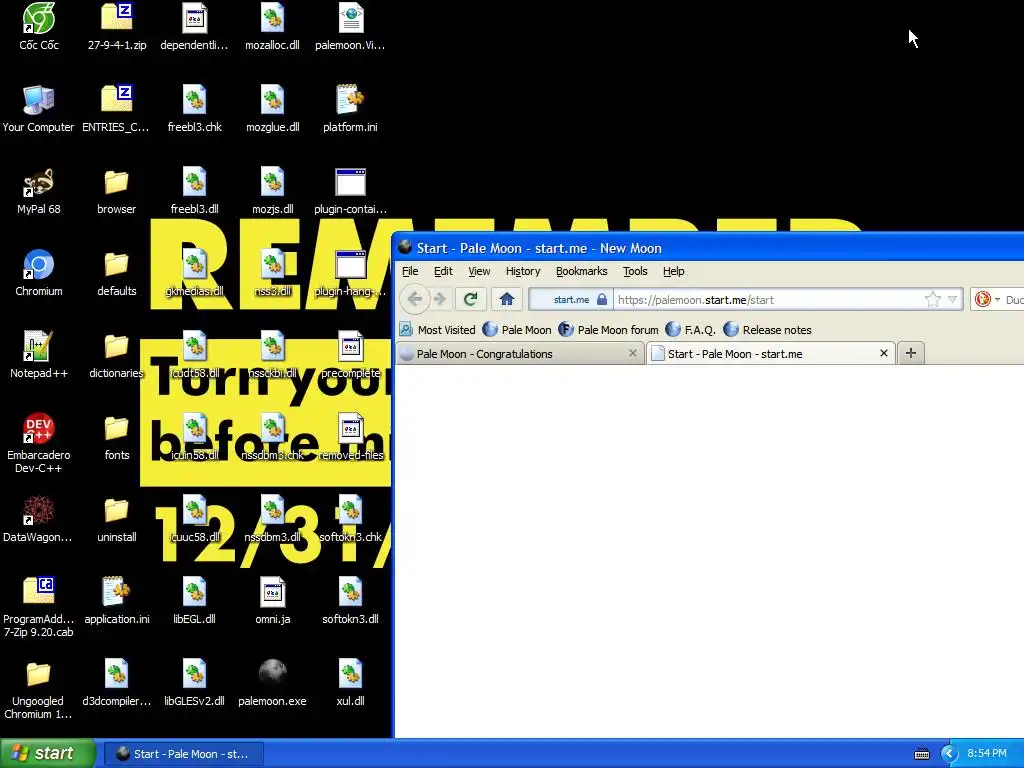Screen dimensions: 1024x768
Task: Open the F.A.Q. bookmark
Action: (x=691, y=330)
